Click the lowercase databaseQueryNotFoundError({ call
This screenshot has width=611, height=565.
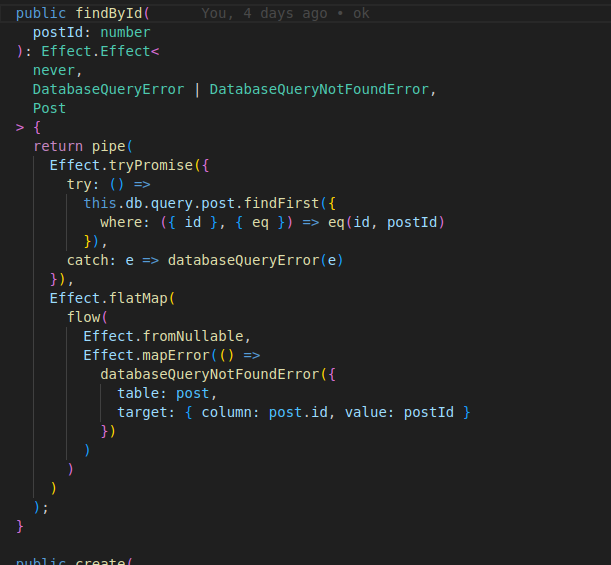(x=218, y=374)
